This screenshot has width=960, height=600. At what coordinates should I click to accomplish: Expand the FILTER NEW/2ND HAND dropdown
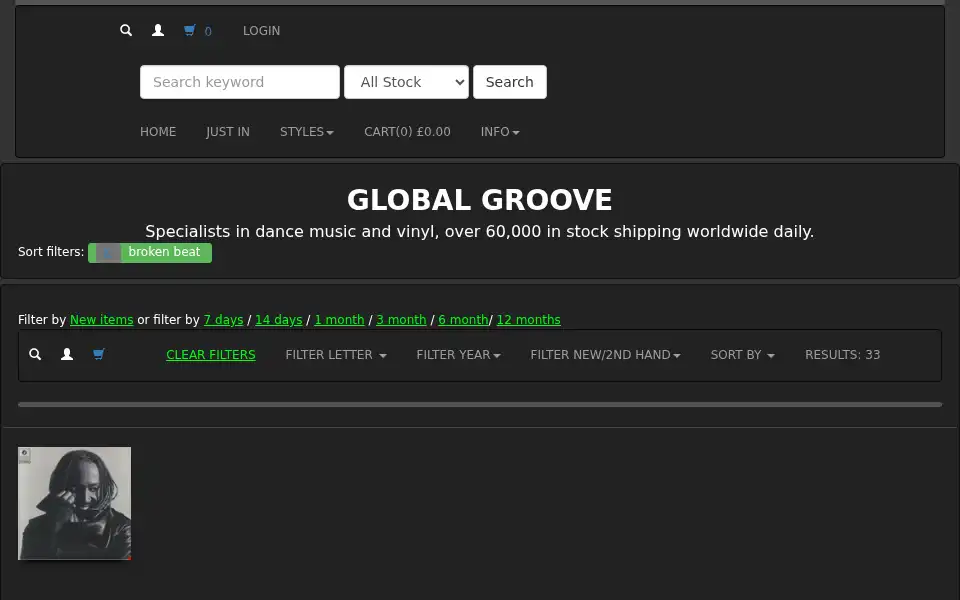605,355
